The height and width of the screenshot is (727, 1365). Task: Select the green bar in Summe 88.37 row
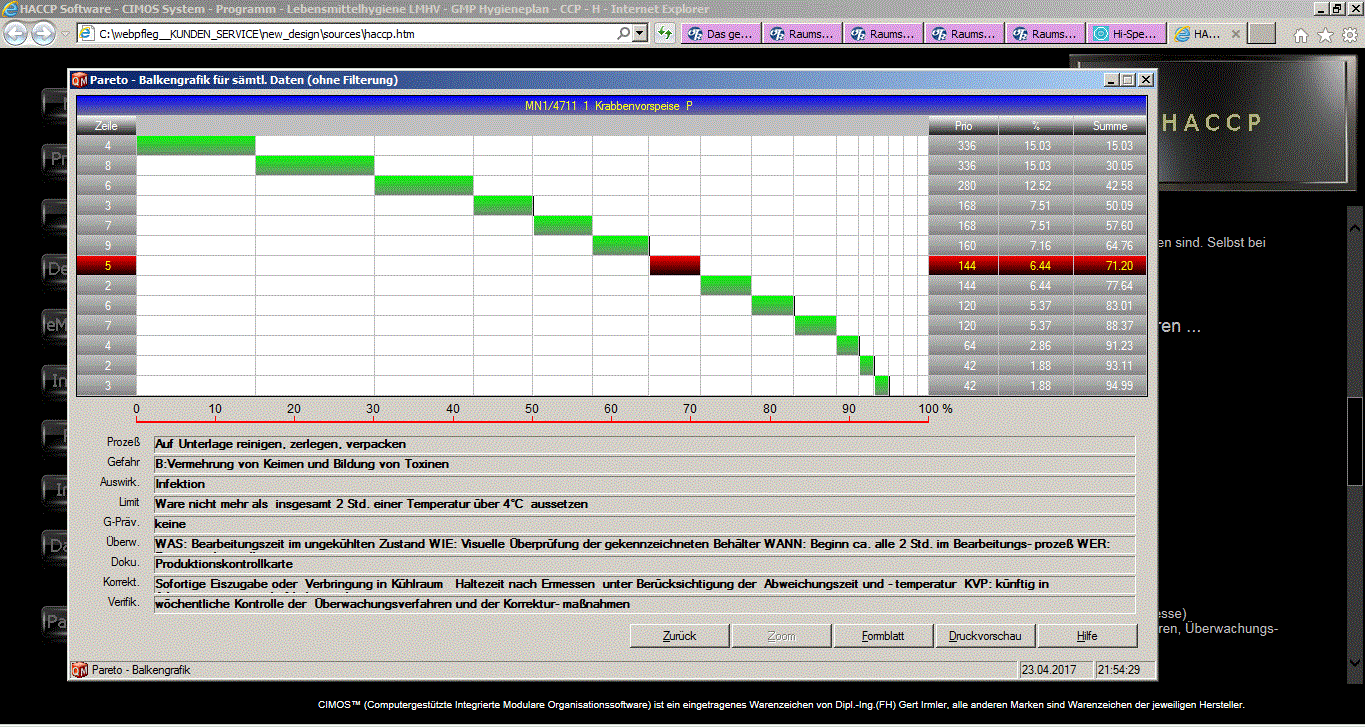[815, 325]
